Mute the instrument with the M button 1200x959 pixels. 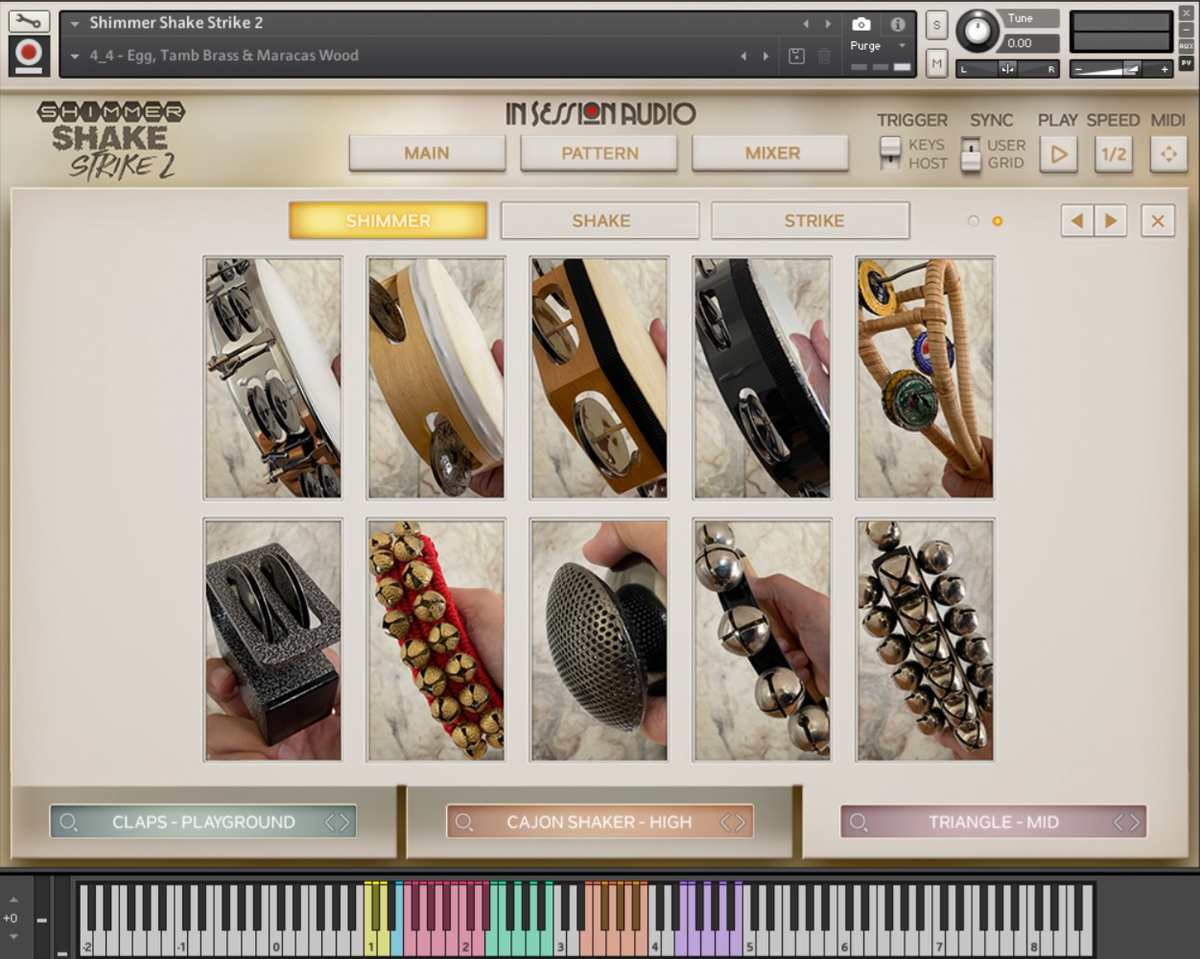pos(936,62)
